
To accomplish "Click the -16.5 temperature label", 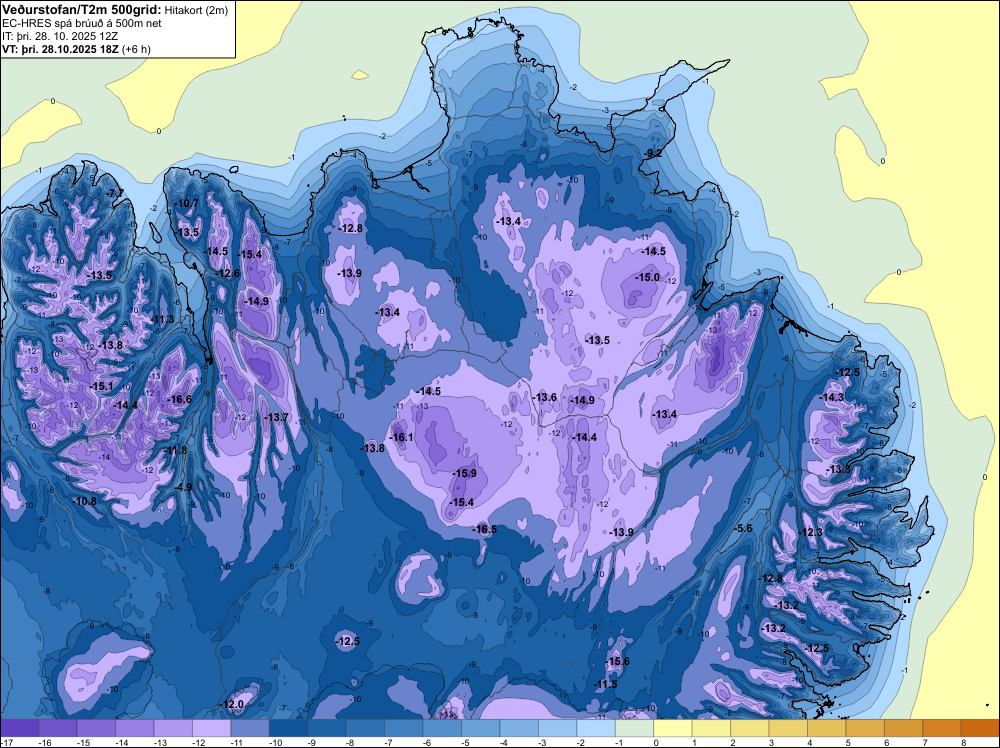I will [x=484, y=529].
